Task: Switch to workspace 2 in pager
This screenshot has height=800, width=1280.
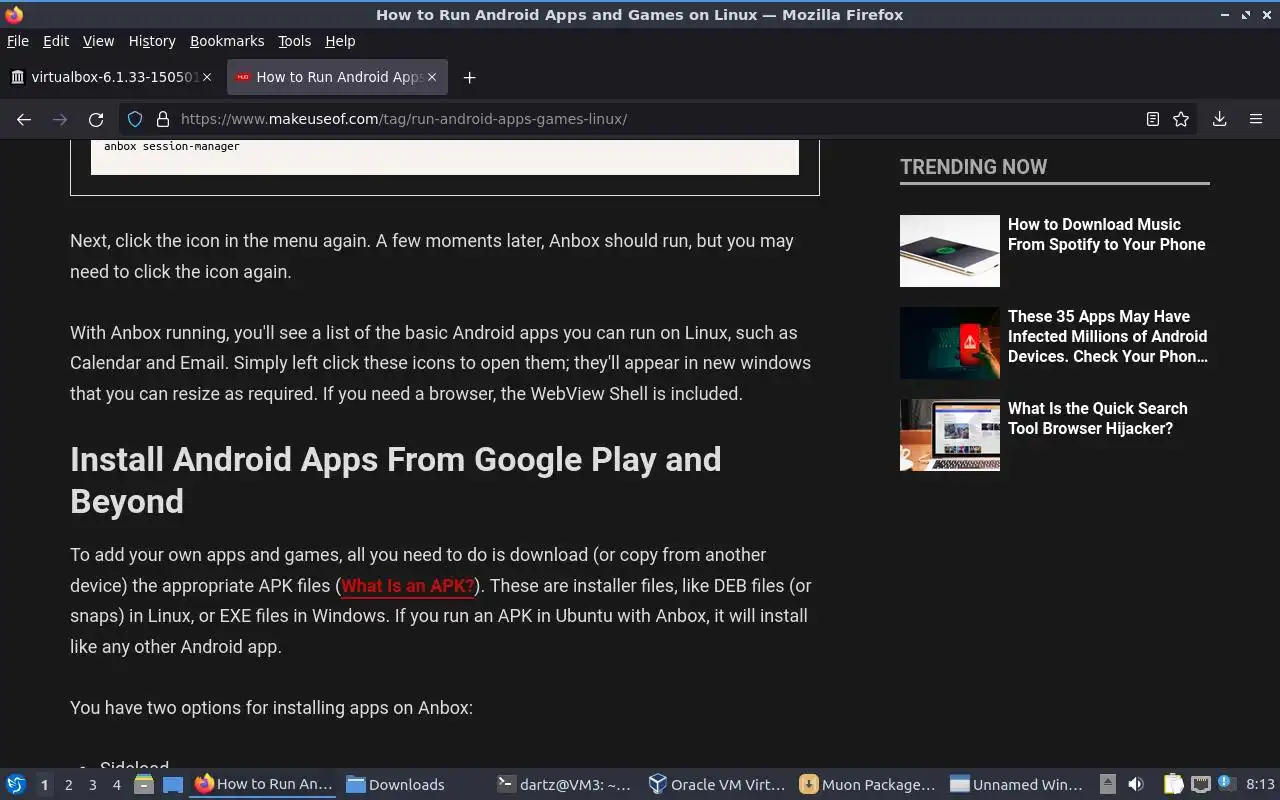Action: [x=68, y=785]
